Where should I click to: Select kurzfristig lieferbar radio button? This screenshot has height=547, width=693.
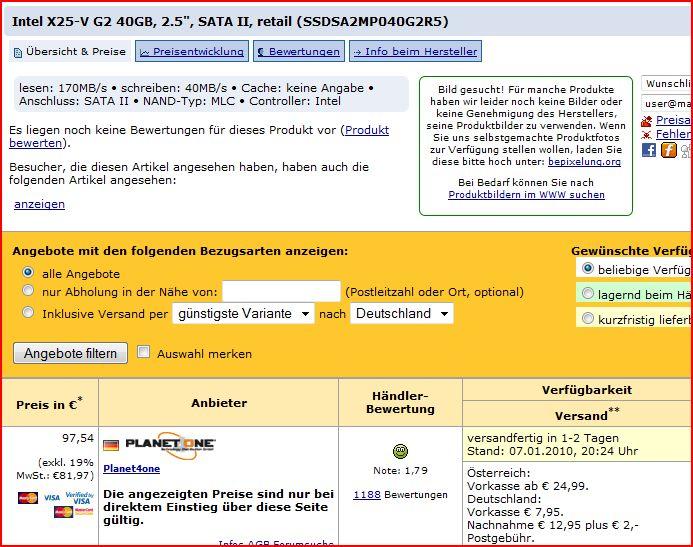[588, 318]
